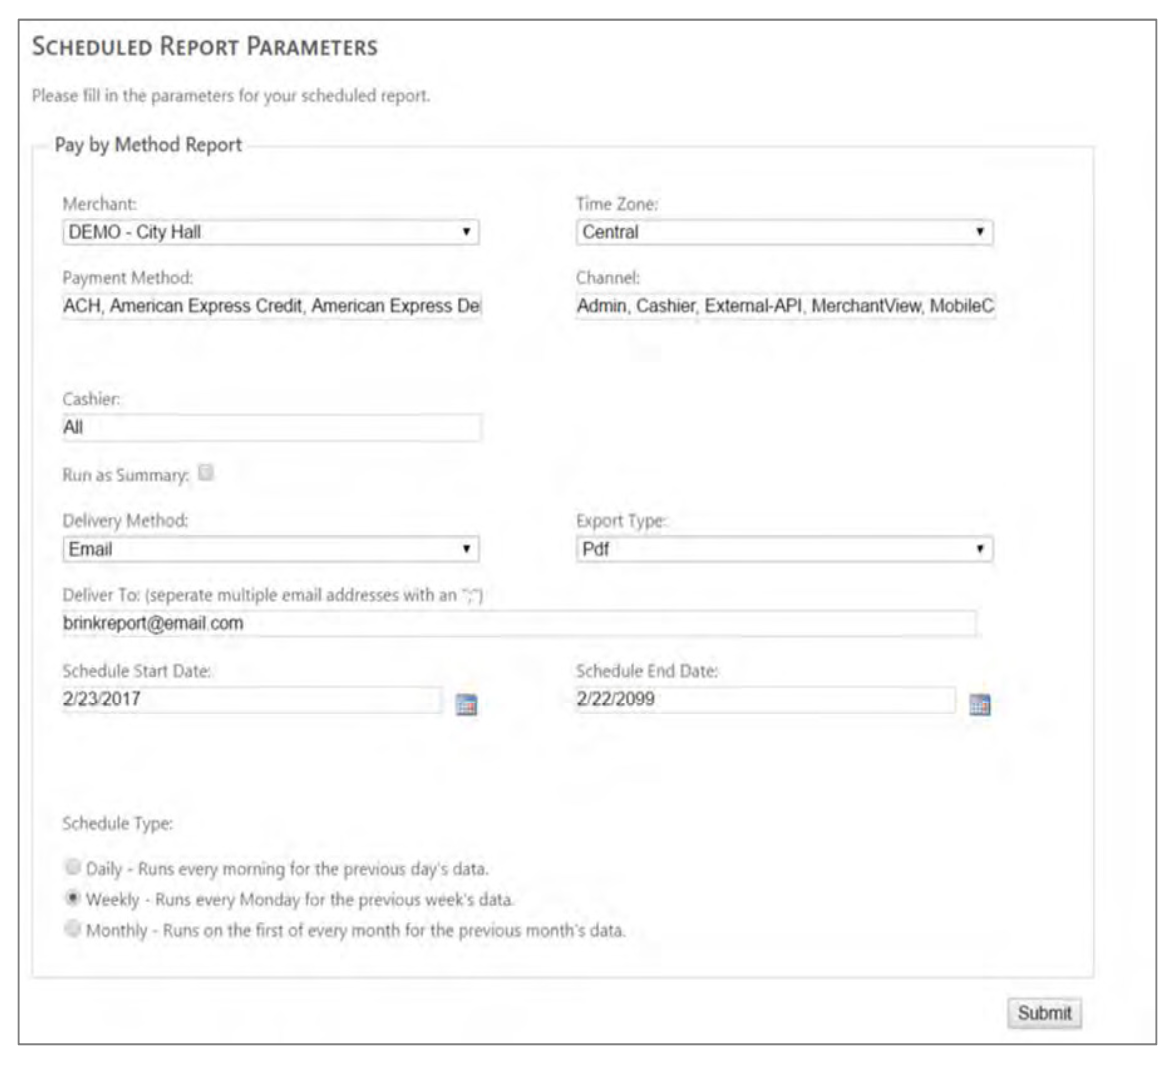The width and height of the screenshot is (1176, 1074).
Task: Select the Weekly schedule type radio button
Action: coord(72,898)
